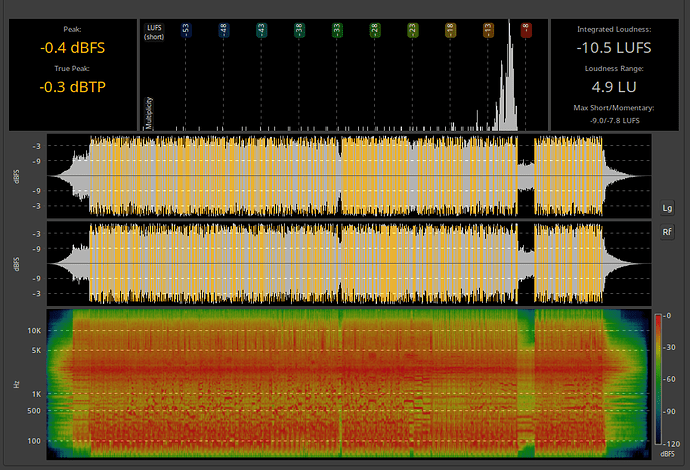Click the -60 label on color scale
This screenshot has height=470, width=690.
(669, 379)
